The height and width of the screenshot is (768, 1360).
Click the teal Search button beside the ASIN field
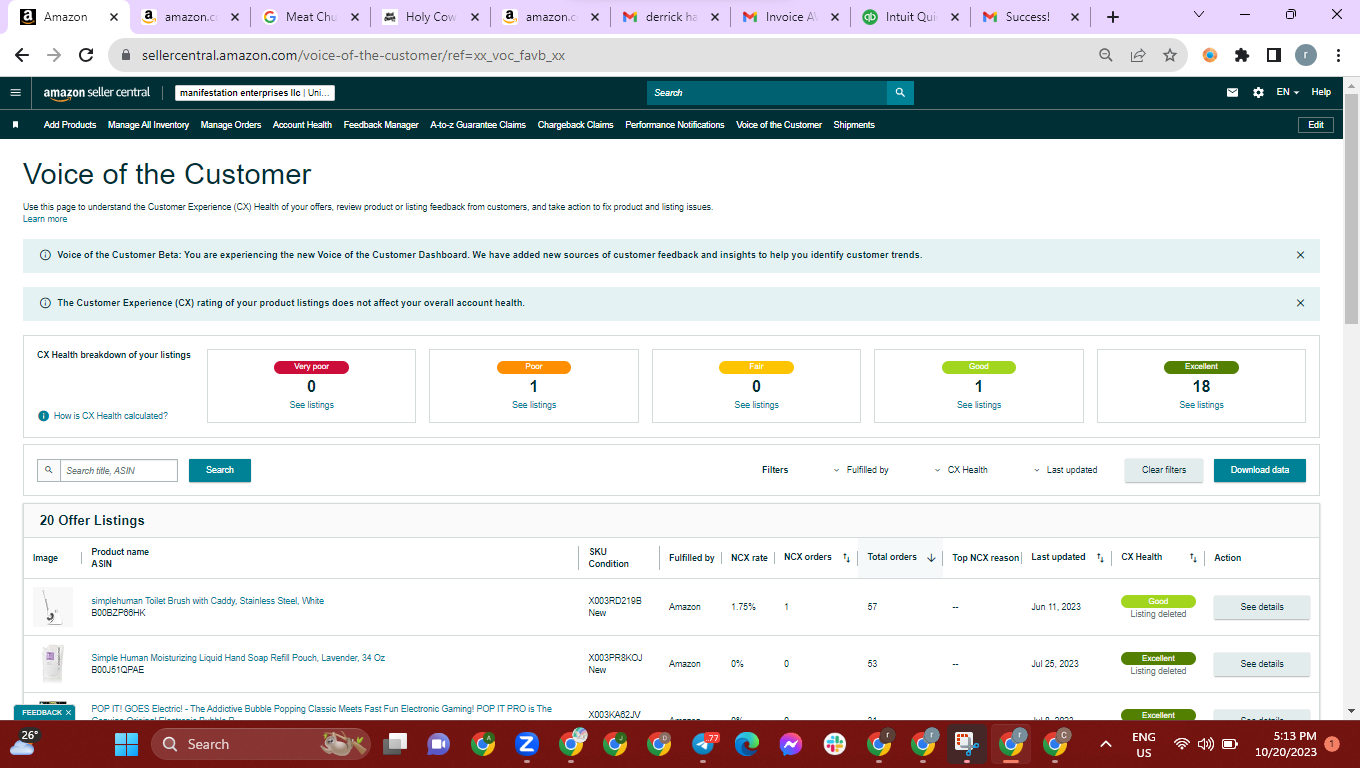tap(220, 470)
